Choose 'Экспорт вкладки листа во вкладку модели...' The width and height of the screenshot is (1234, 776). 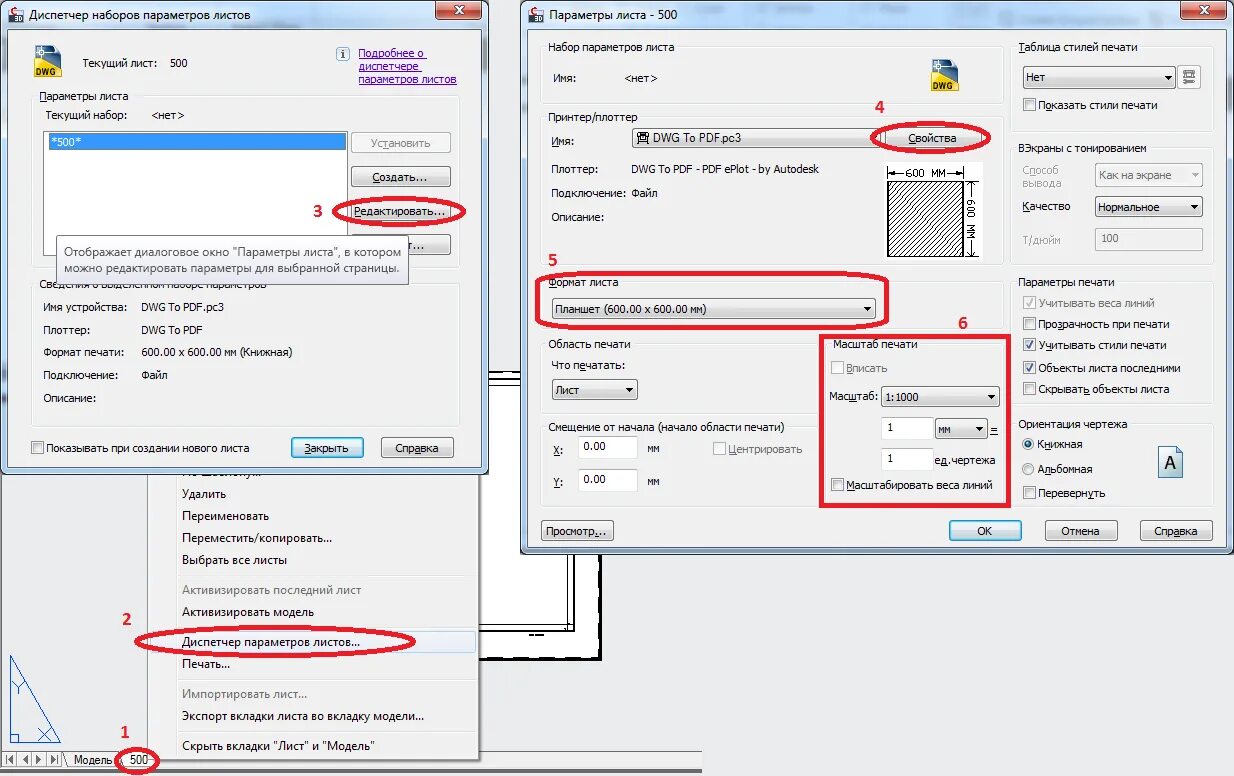(303, 716)
